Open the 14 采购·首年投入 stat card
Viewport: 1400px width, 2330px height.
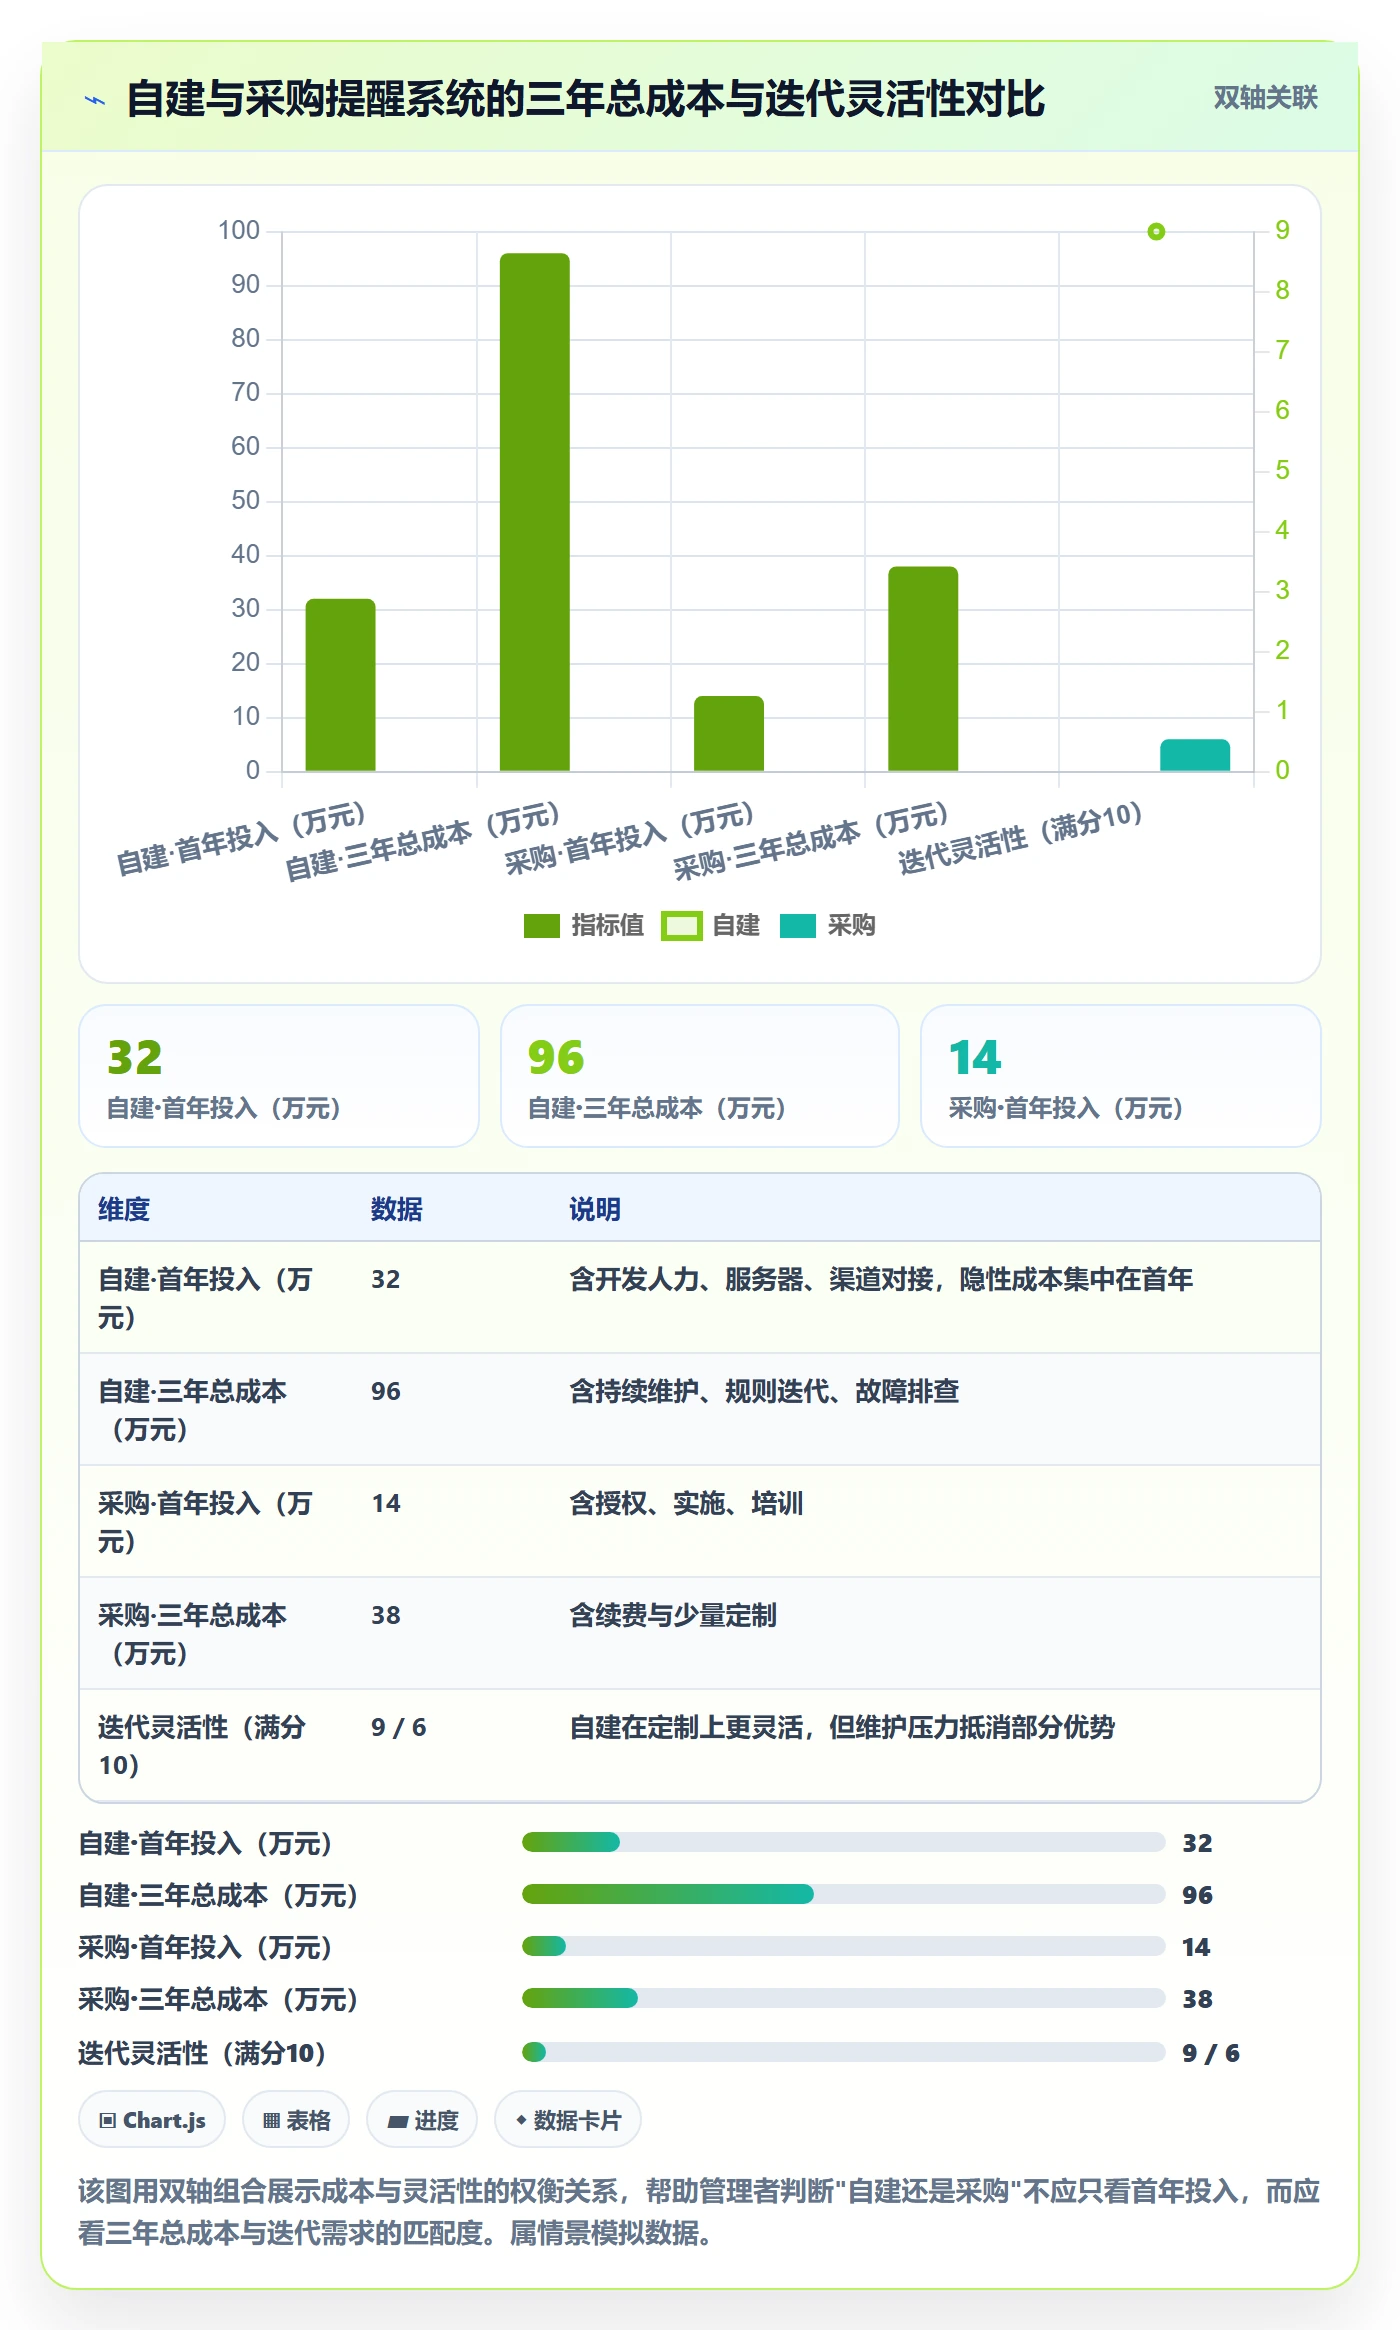click(x=1121, y=1076)
